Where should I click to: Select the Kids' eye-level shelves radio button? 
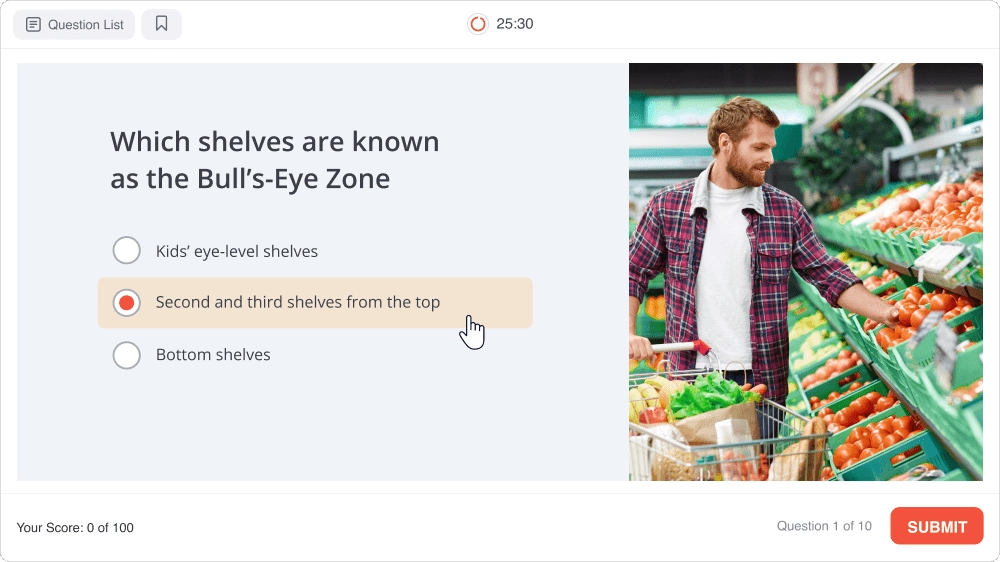(x=127, y=251)
